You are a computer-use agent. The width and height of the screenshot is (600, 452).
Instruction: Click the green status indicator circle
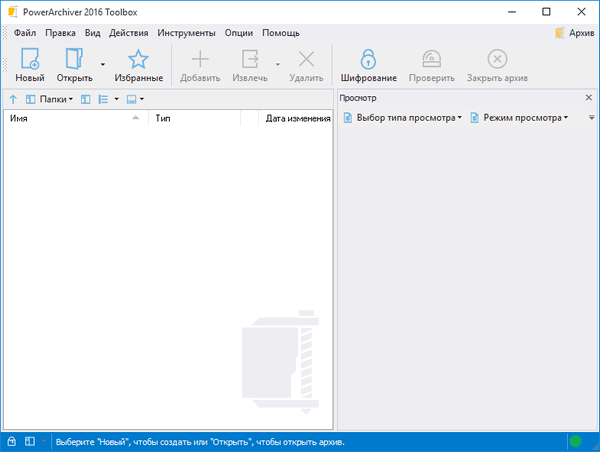click(575, 442)
